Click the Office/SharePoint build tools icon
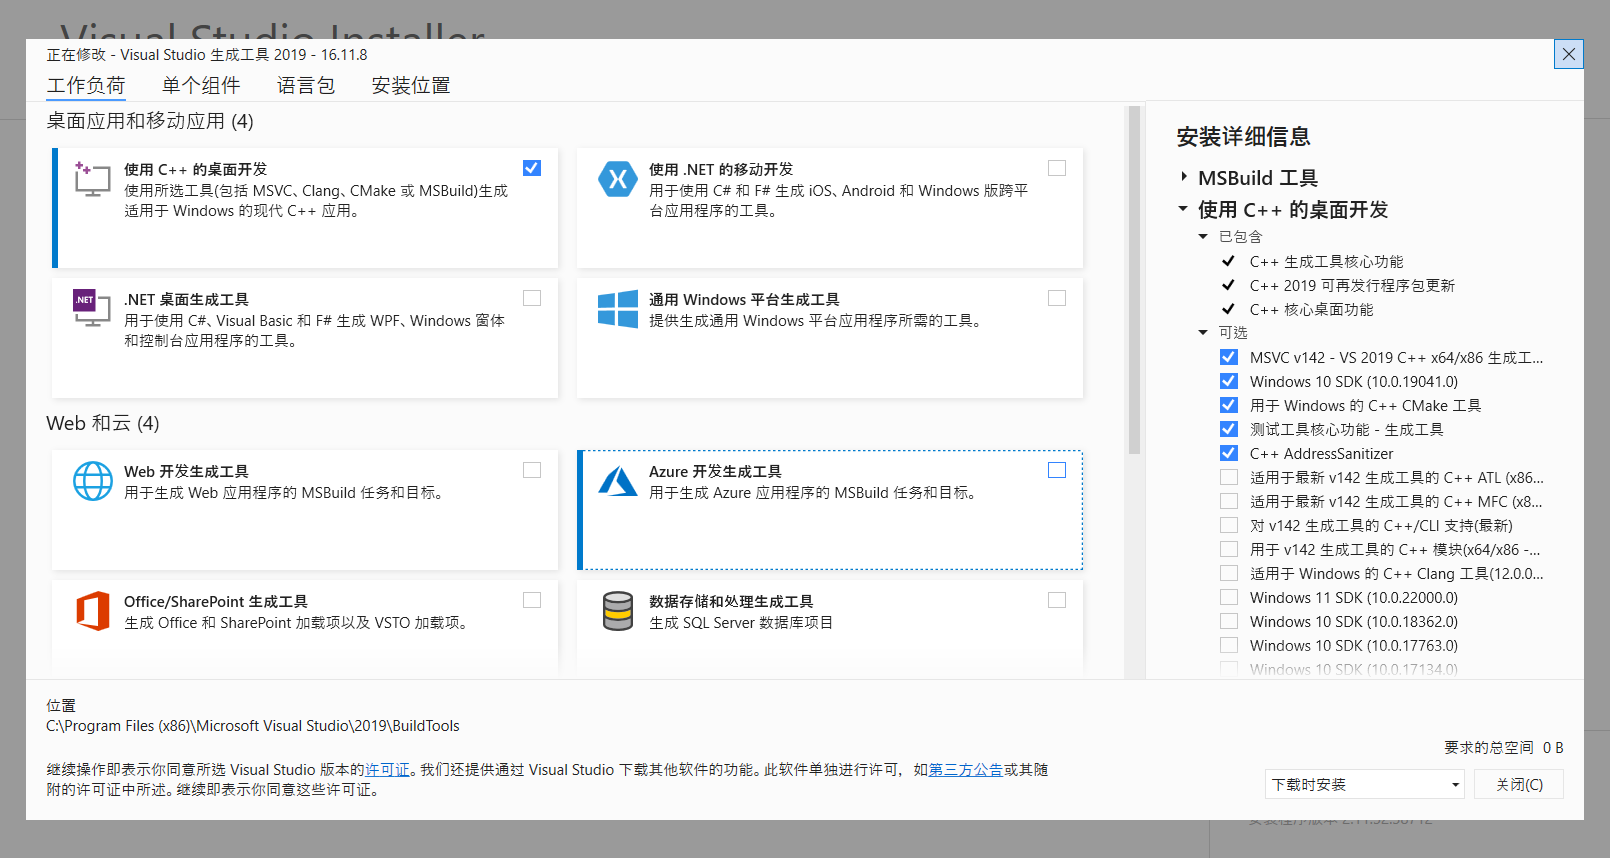 coord(93,611)
